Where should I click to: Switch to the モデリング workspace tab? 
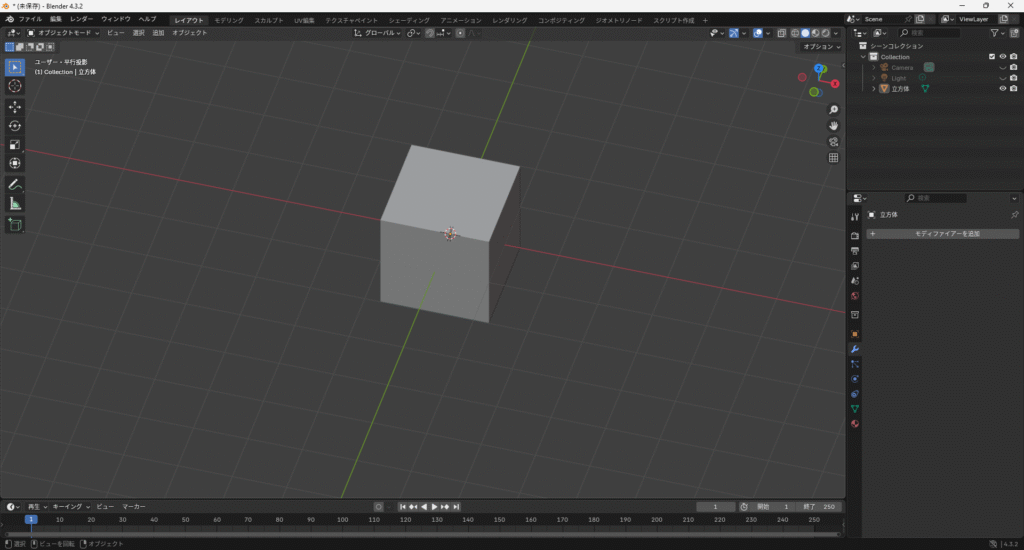tap(229, 20)
